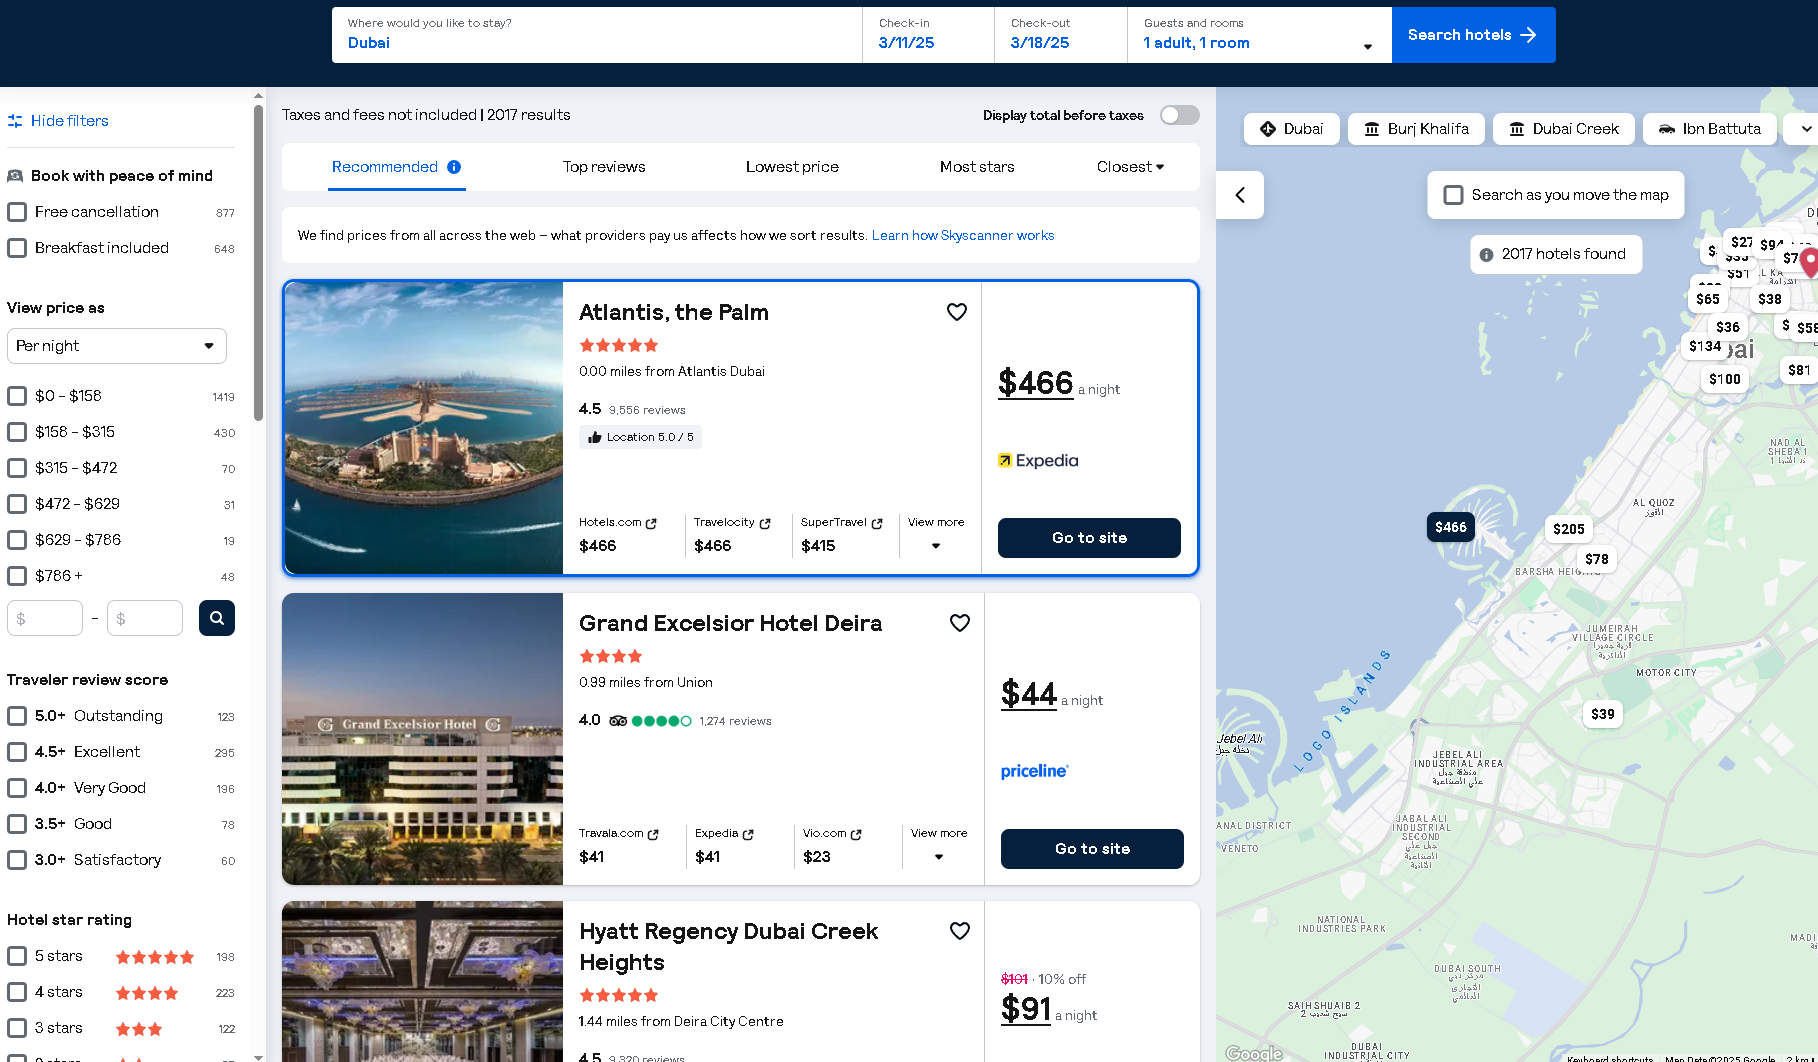
Task: Favorite Grand Excelsior Hotel Deira heart icon
Action: click(959, 623)
